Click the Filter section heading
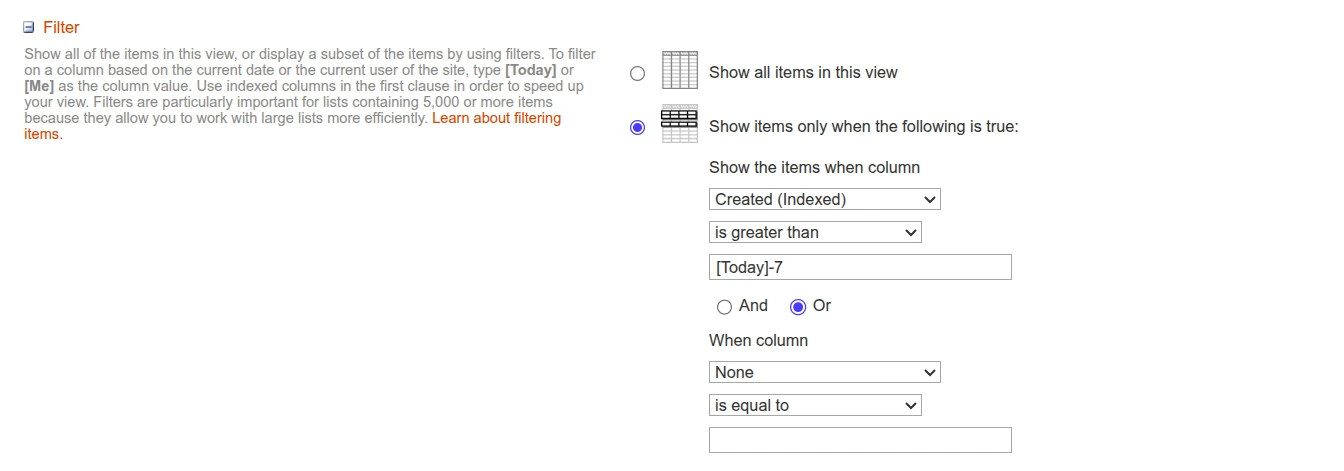This screenshot has height=471, width=1344. pyautogui.click(x=61, y=27)
